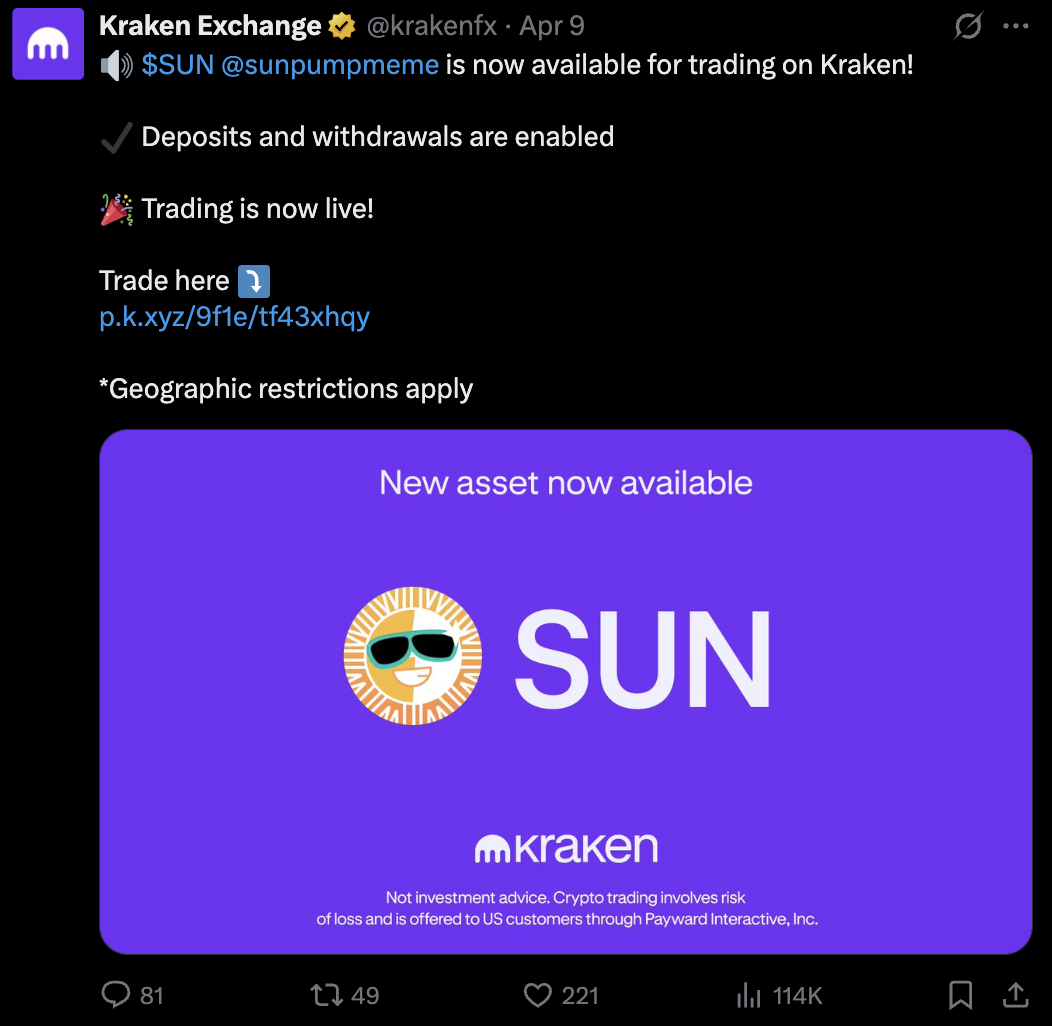This screenshot has height=1026, width=1052.
Task: Click the @krakenfx handle
Action: pos(431,26)
